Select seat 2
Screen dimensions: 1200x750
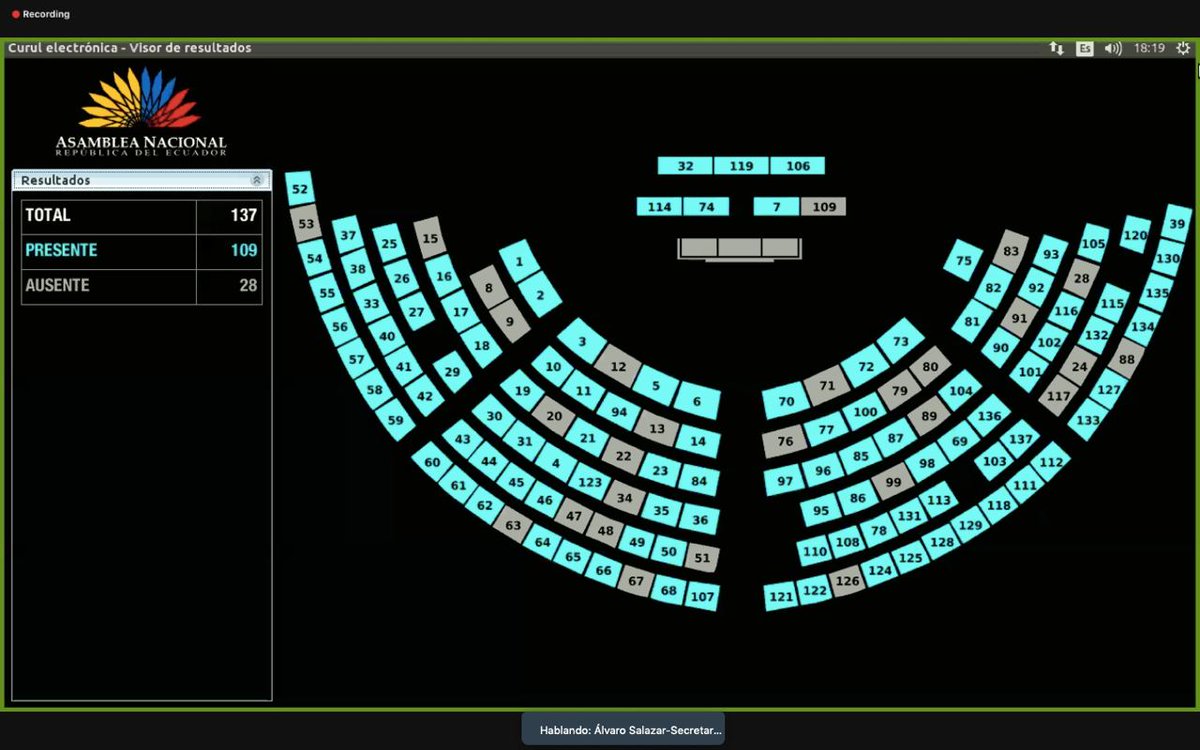(x=540, y=294)
